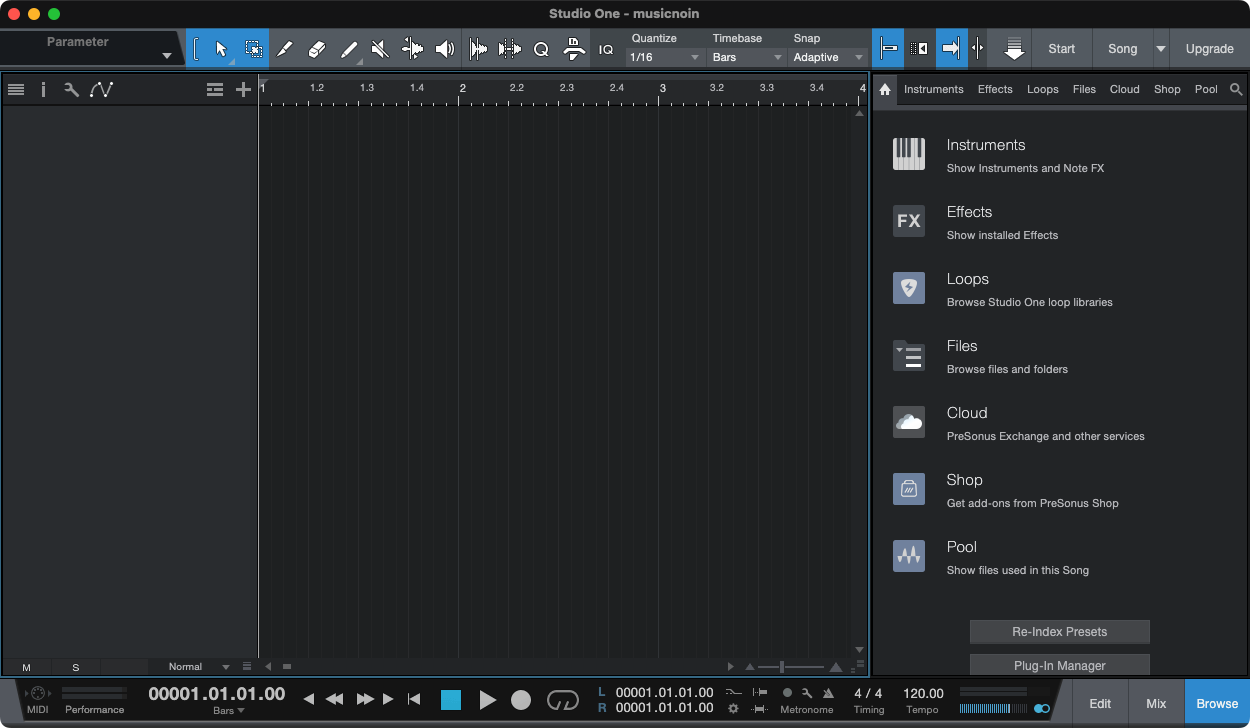The width and height of the screenshot is (1250, 728).
Task: Expand Parameter box dropdown arrow
Action: pos(167,56)
